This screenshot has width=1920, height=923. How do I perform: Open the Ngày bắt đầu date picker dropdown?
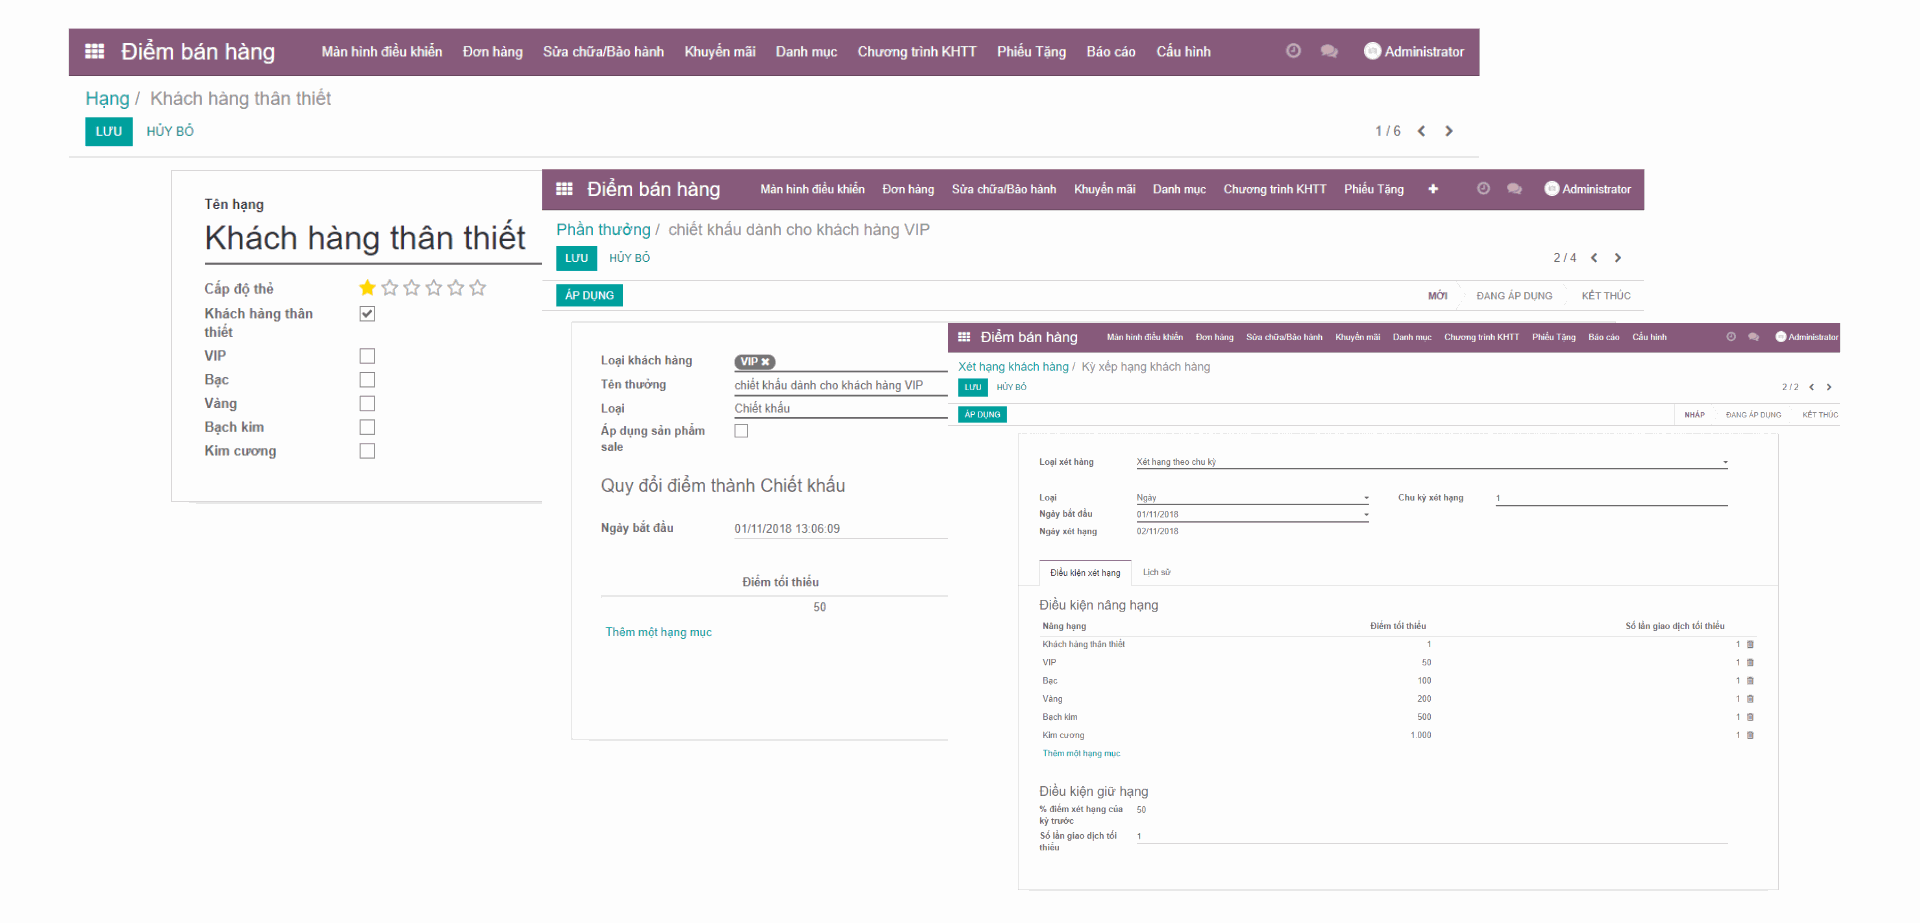pos(1366,514)
